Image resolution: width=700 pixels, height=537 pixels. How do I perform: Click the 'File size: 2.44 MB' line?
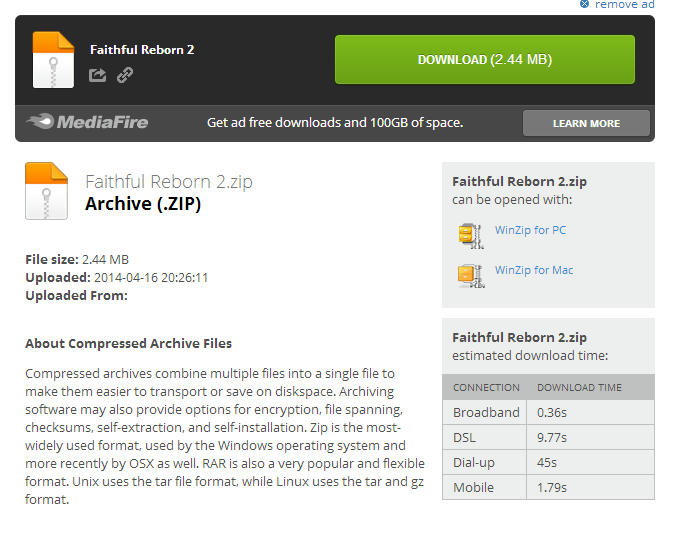pyautogui.click(x=77, y=259)
